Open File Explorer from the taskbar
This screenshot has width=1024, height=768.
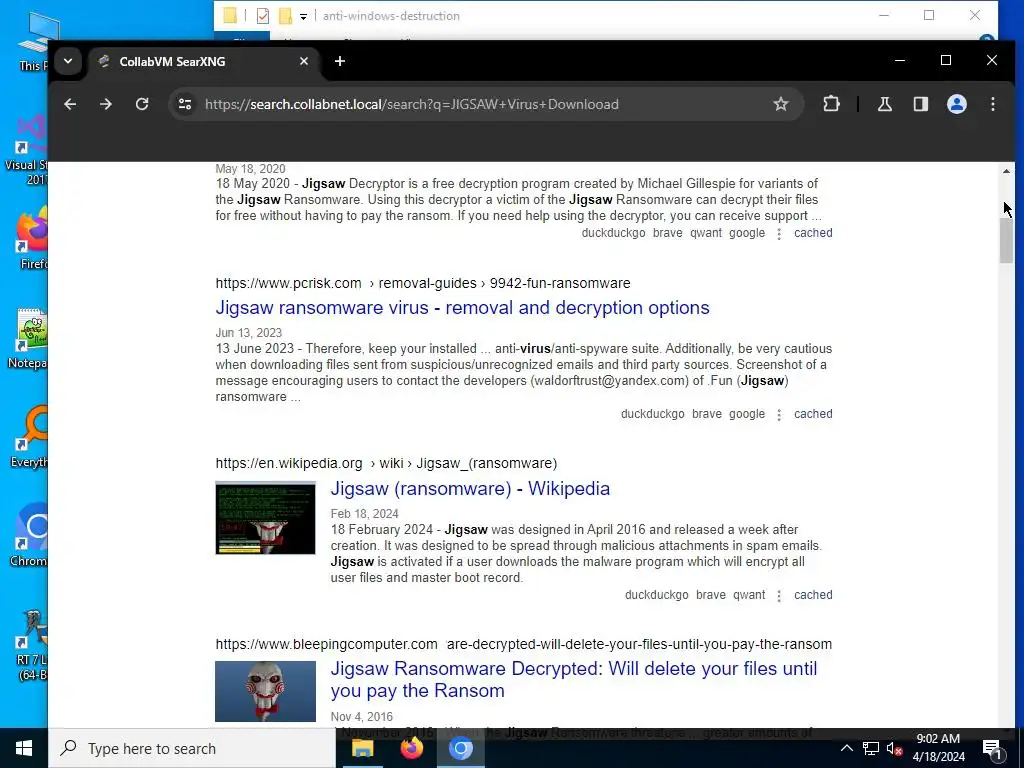(362, 748)
